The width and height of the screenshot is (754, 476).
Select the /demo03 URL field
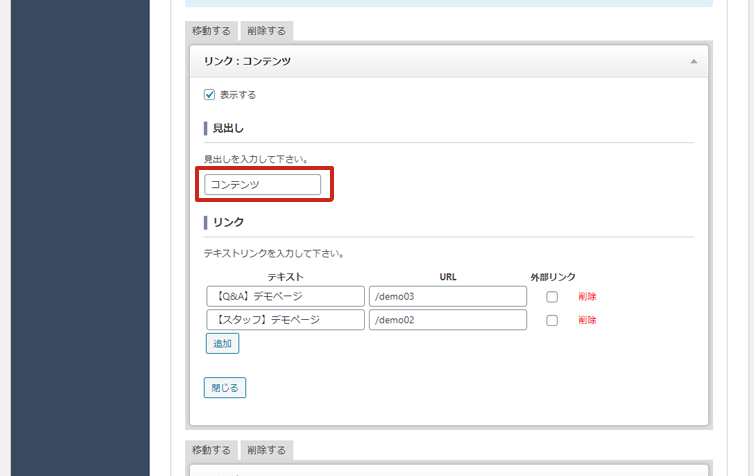click(447, 296)
